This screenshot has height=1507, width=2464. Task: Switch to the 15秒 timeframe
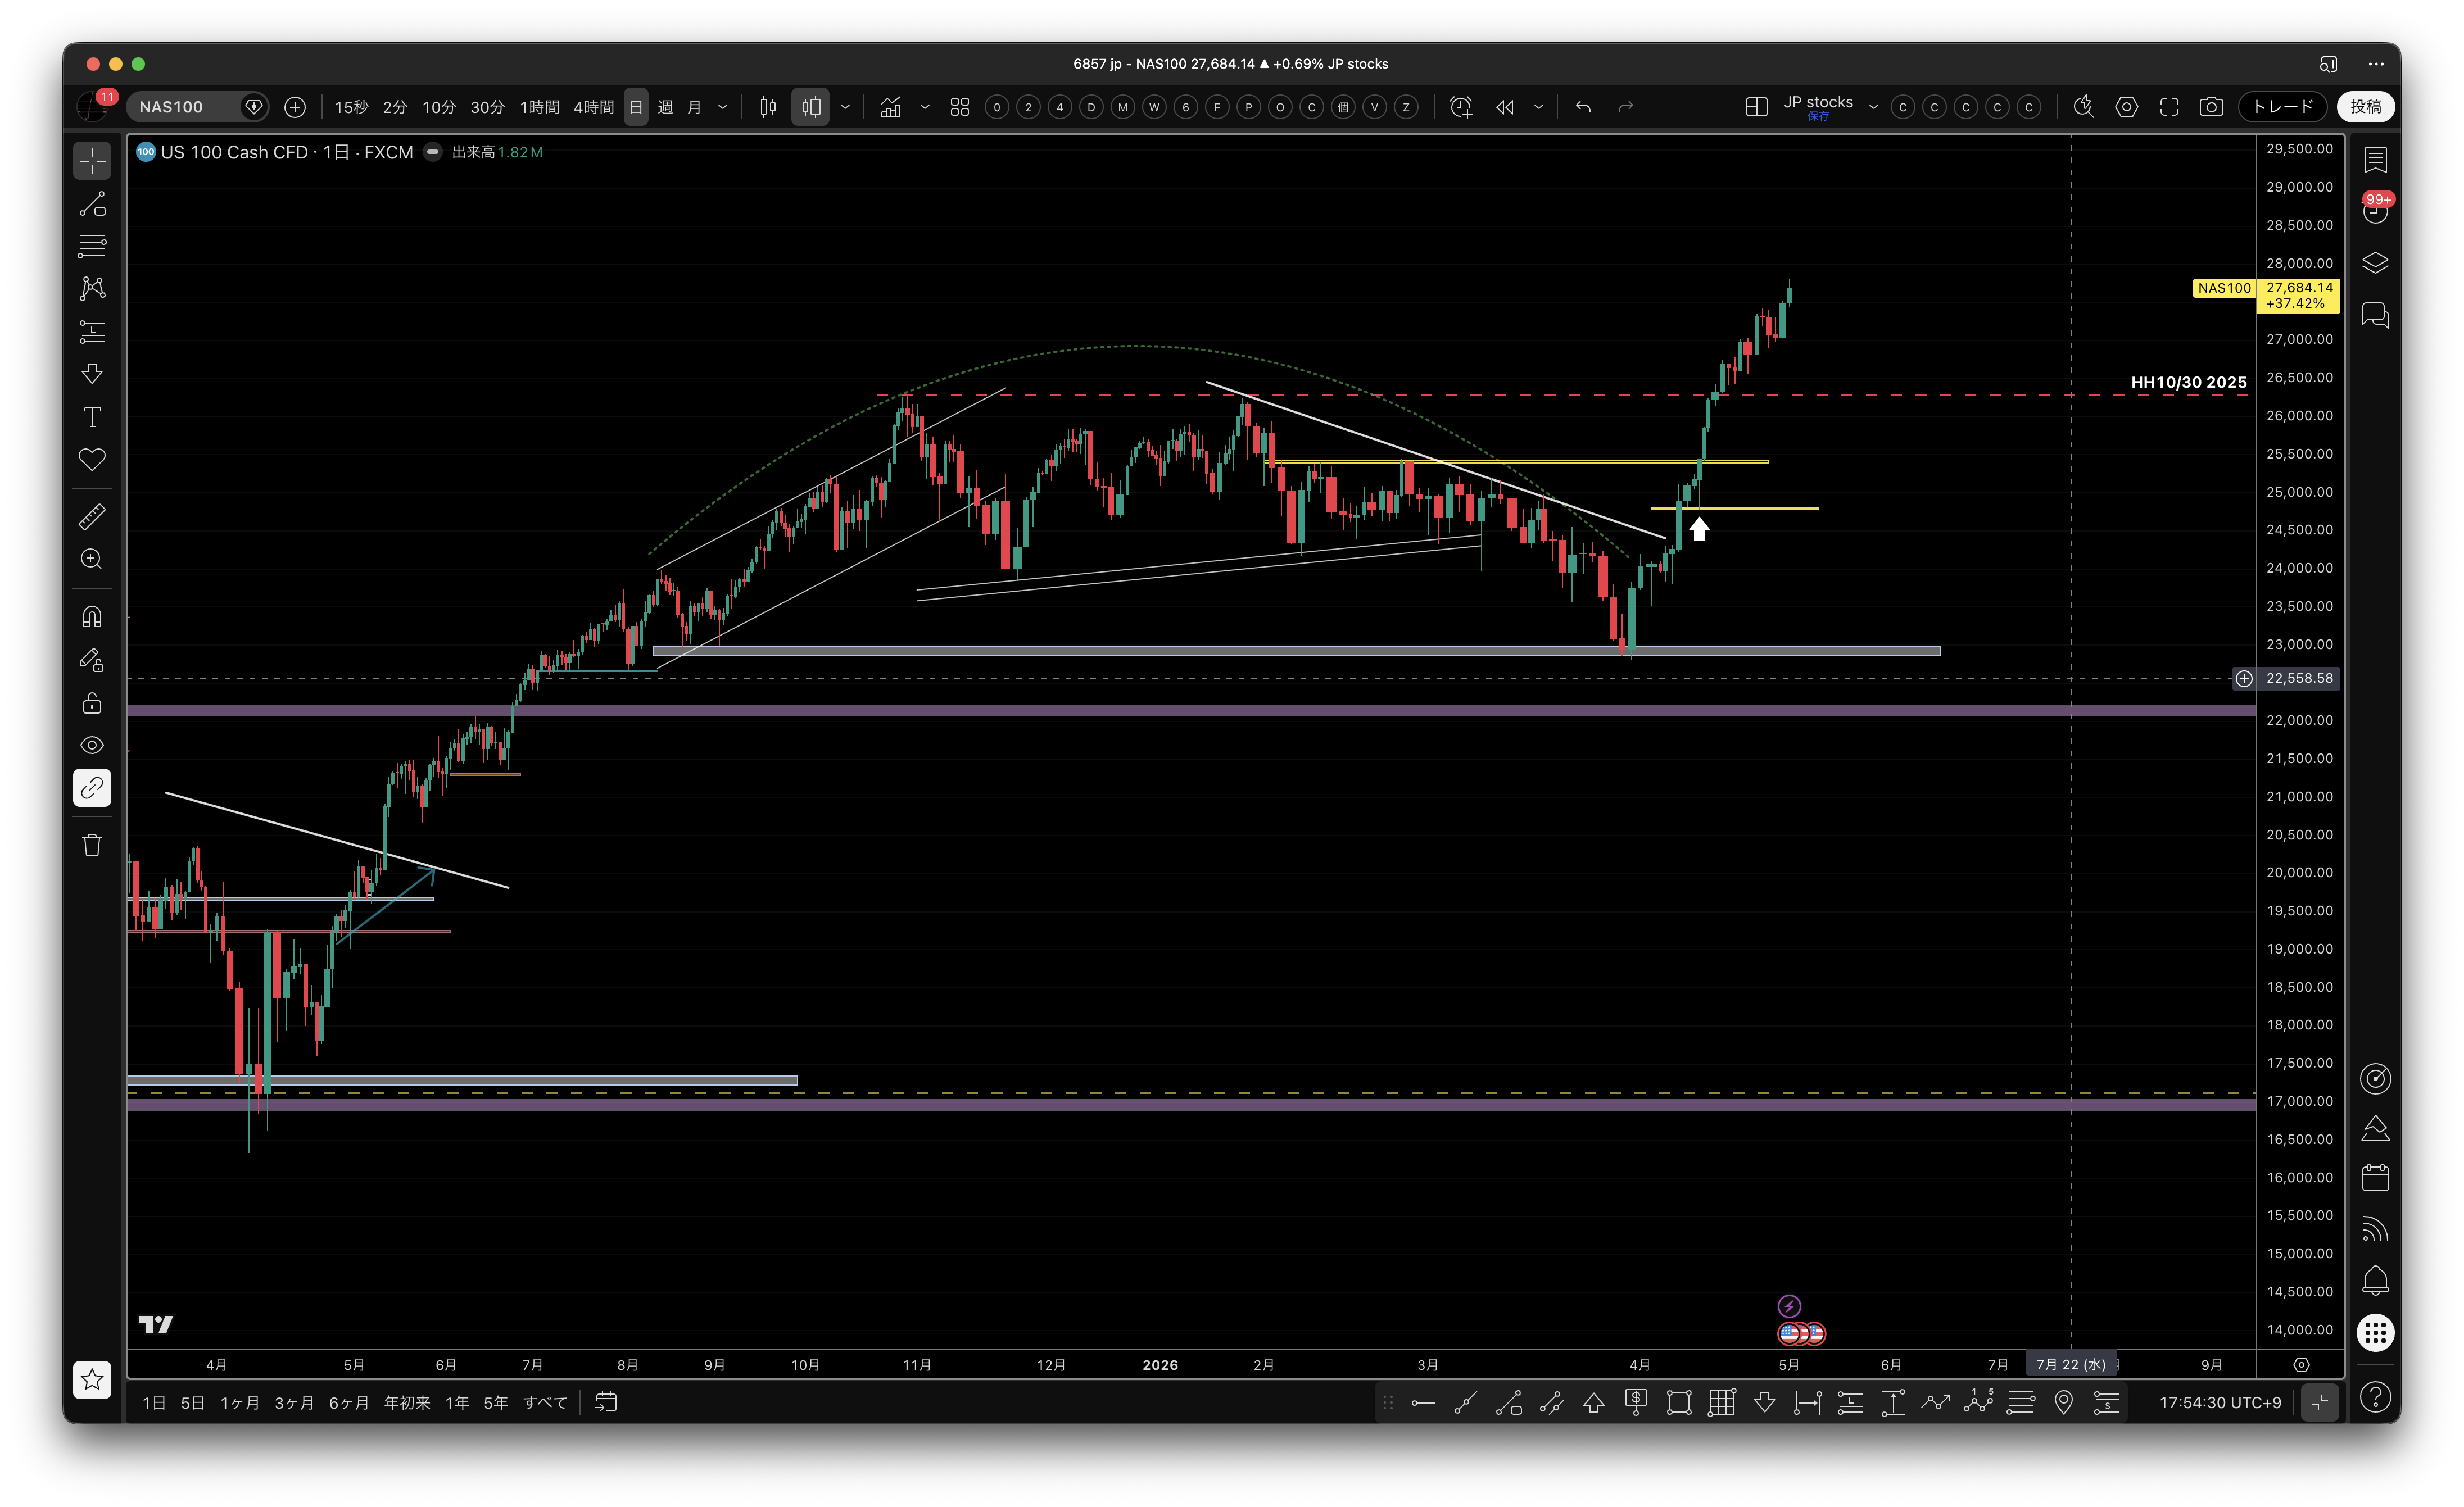(351, 107)
